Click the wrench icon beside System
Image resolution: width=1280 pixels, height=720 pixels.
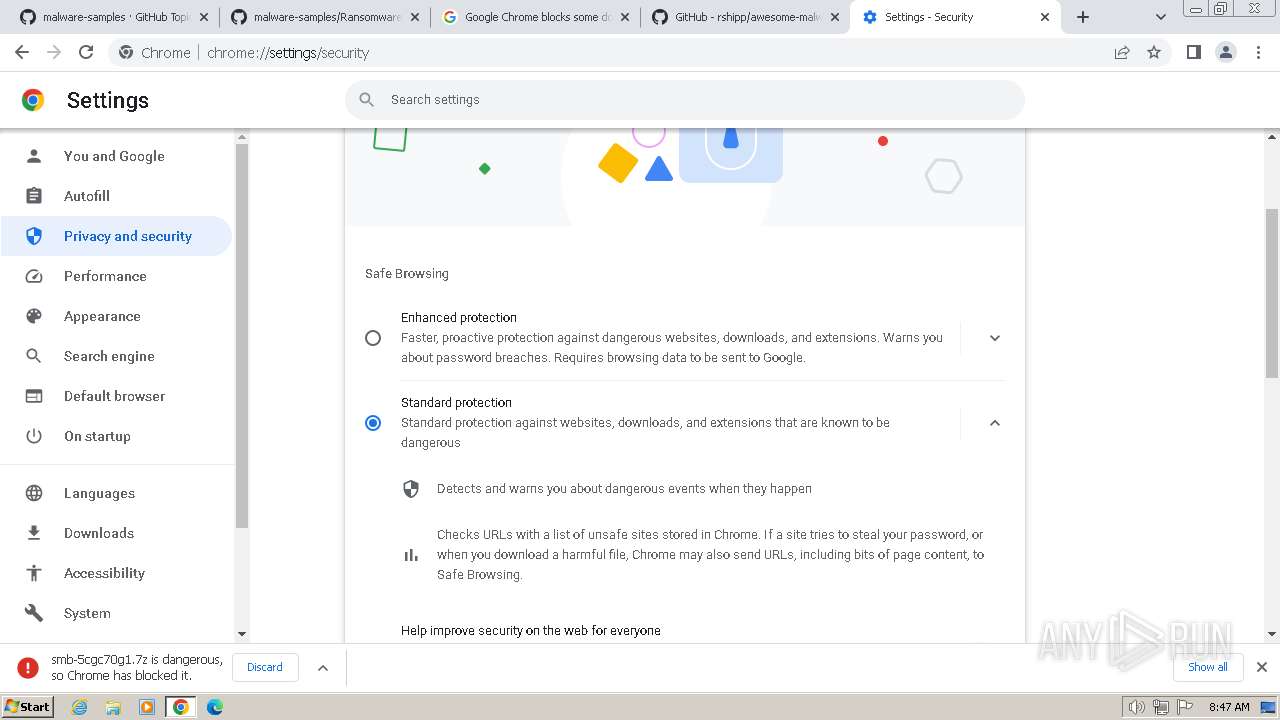coord(34,613)
